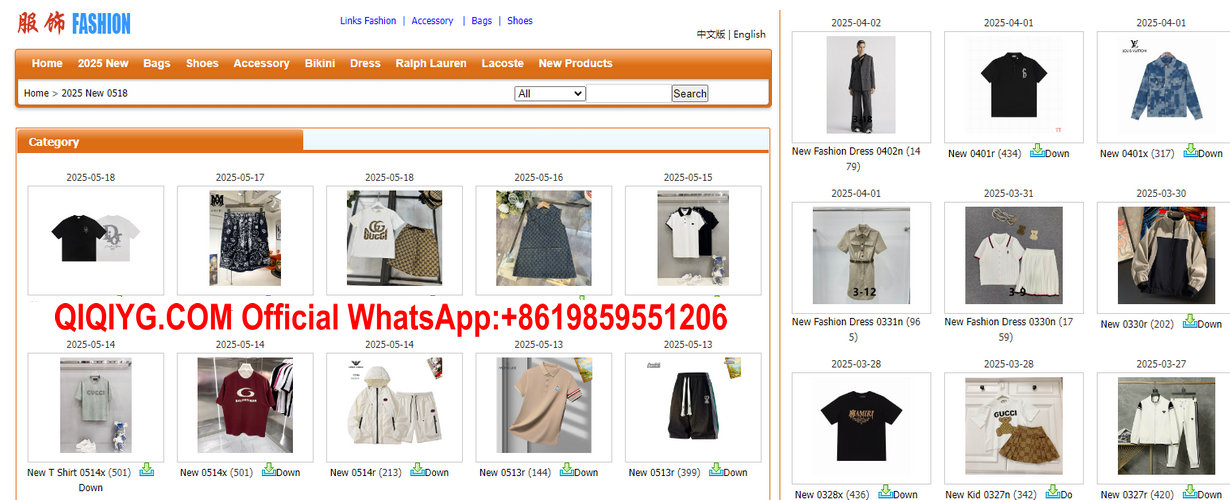Click download icon for New 0330r (202)
This screenshot has height=500, width=1230.
point(1191,320)
